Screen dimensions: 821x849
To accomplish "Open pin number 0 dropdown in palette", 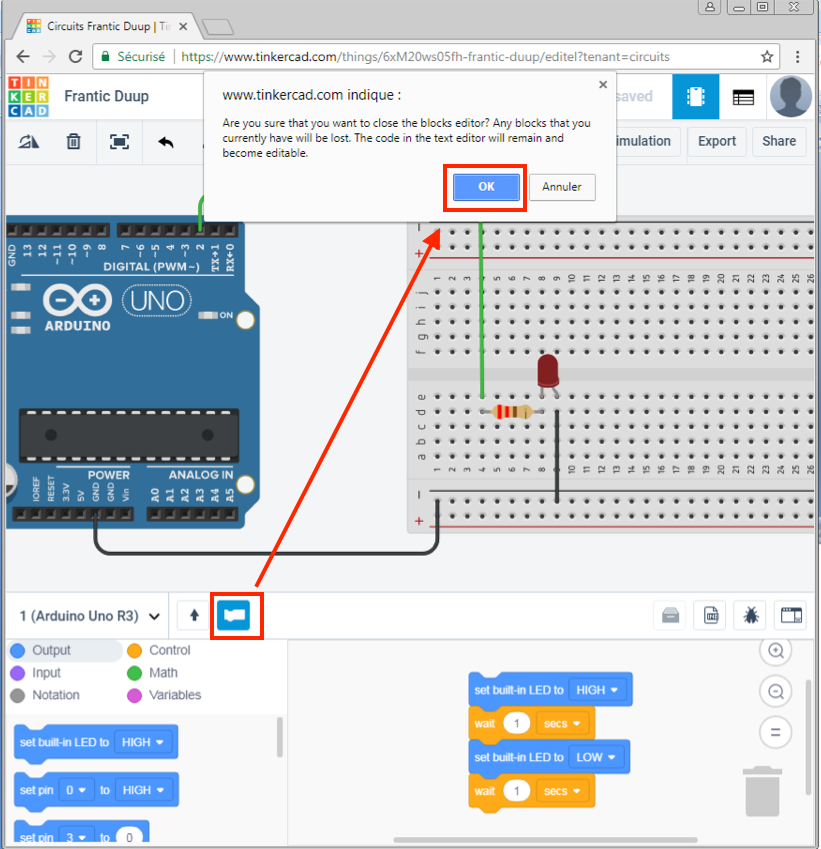I will click(76, 791).
